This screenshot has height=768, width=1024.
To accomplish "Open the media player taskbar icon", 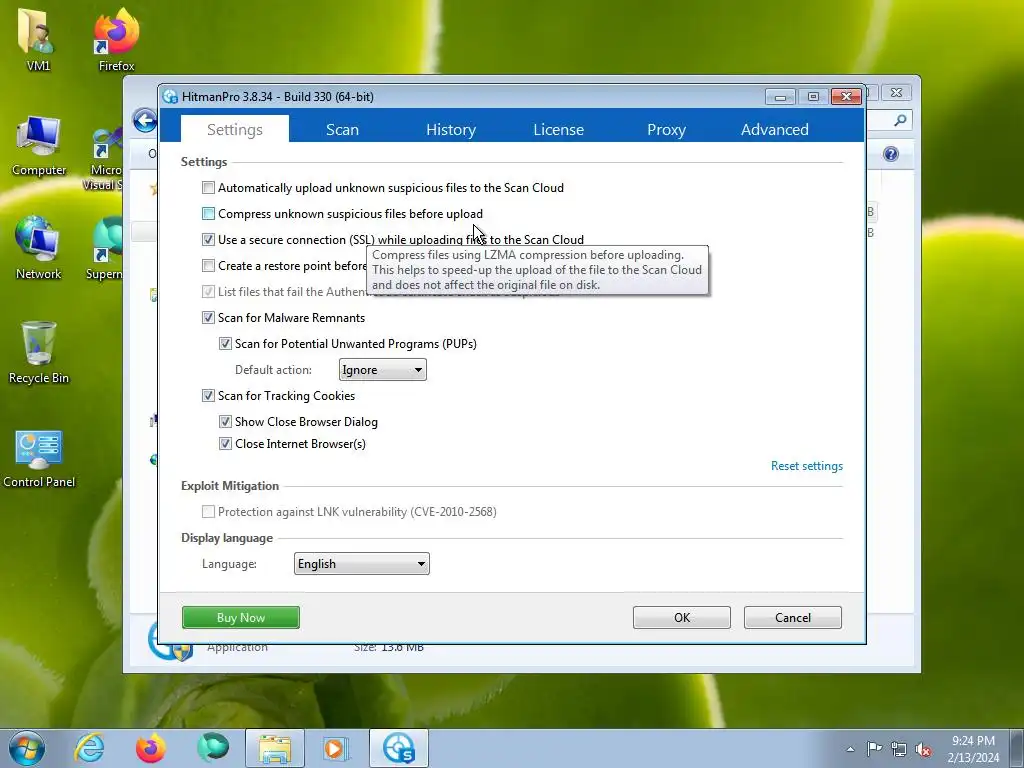I will (337, 748).
